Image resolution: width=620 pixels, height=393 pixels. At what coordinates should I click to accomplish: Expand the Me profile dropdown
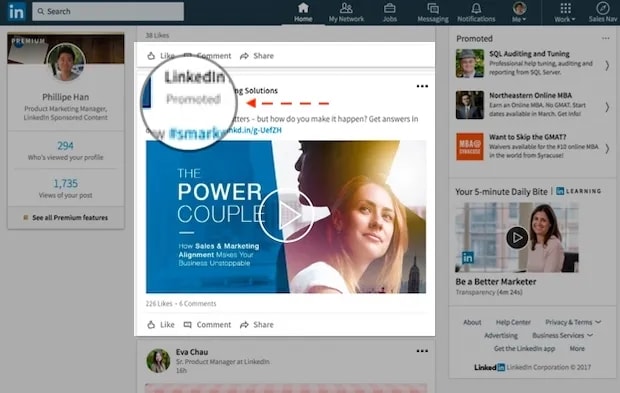click(x=519, y=12)
